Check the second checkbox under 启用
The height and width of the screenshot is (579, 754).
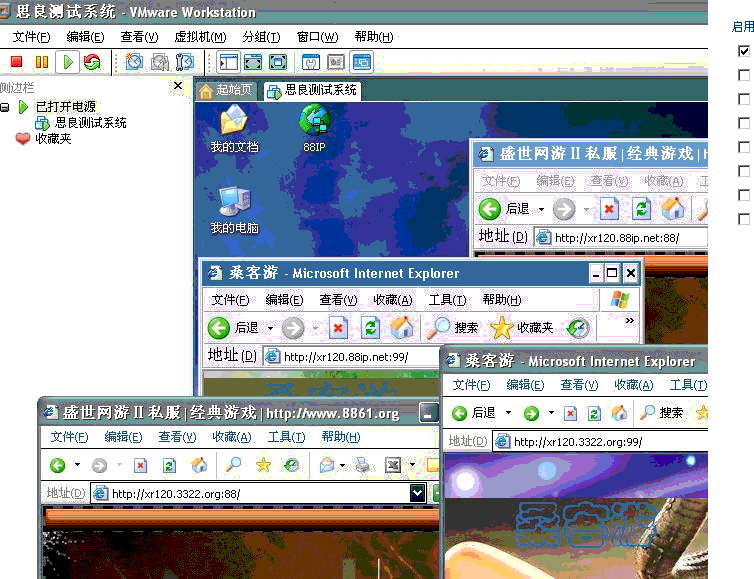pyautogui.click(x=744, y=75)
